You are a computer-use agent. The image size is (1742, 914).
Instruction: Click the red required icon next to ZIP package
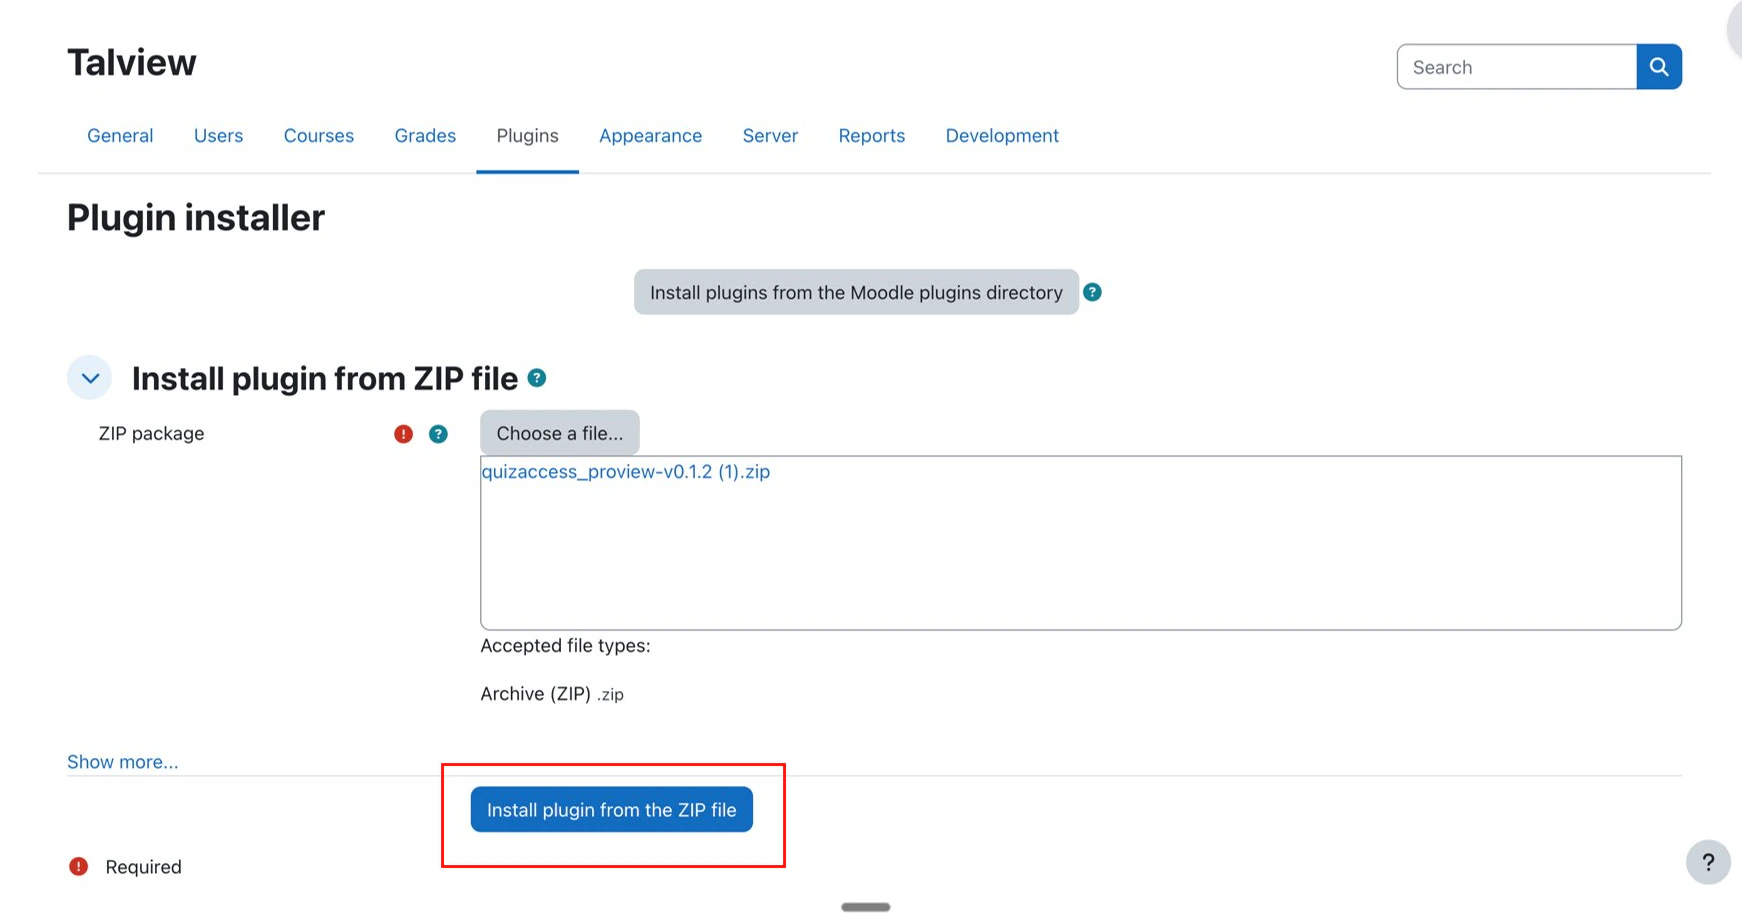pos(403,434)
